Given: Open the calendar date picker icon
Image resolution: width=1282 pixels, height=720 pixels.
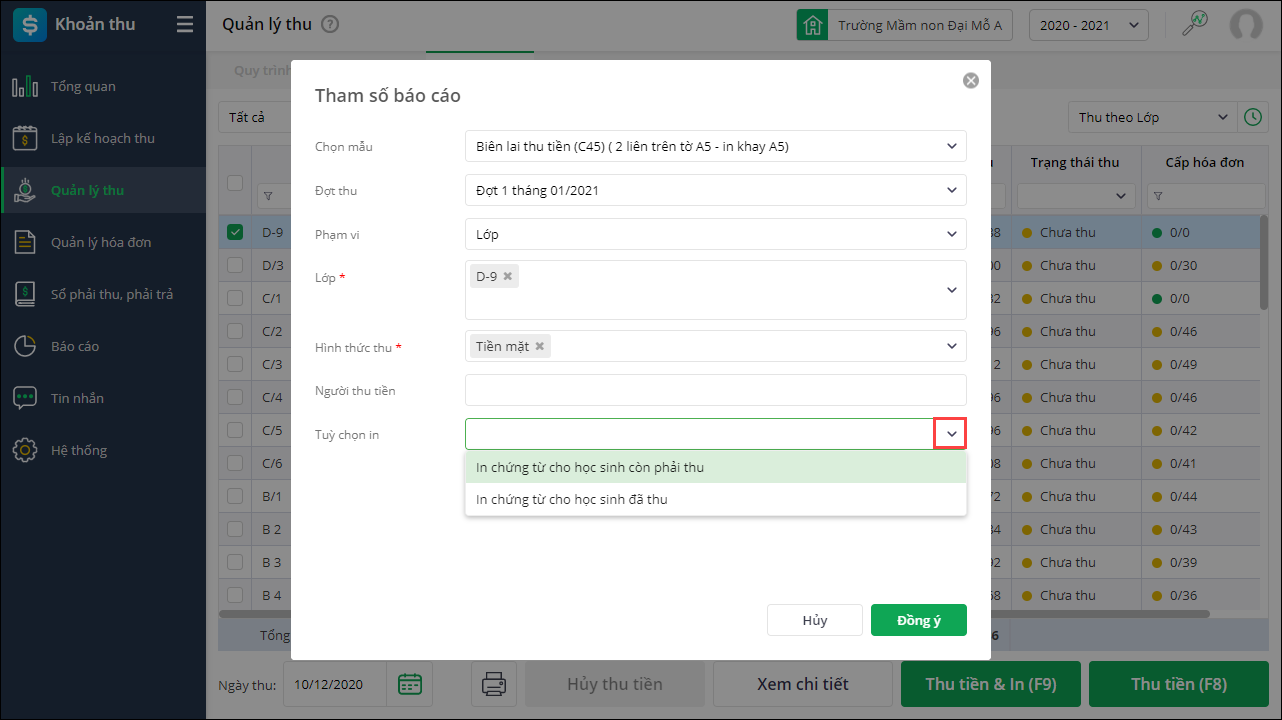Looking at the screenshot, I should (410, 684).
